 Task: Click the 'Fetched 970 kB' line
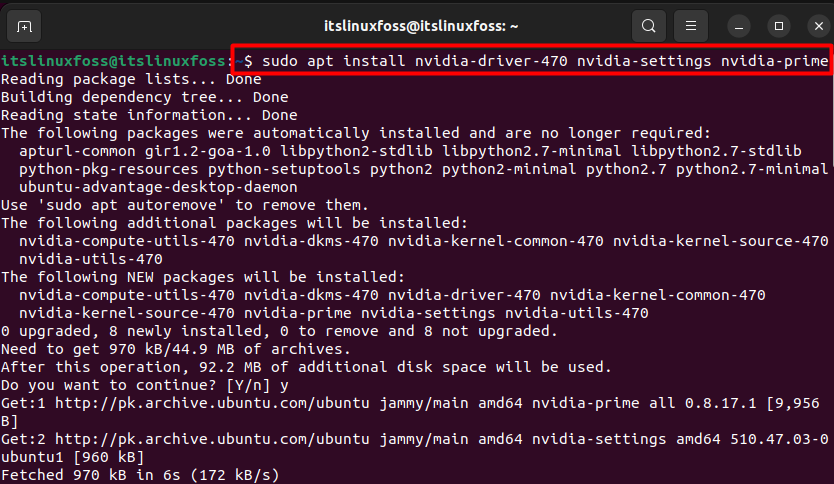point(140,475)
